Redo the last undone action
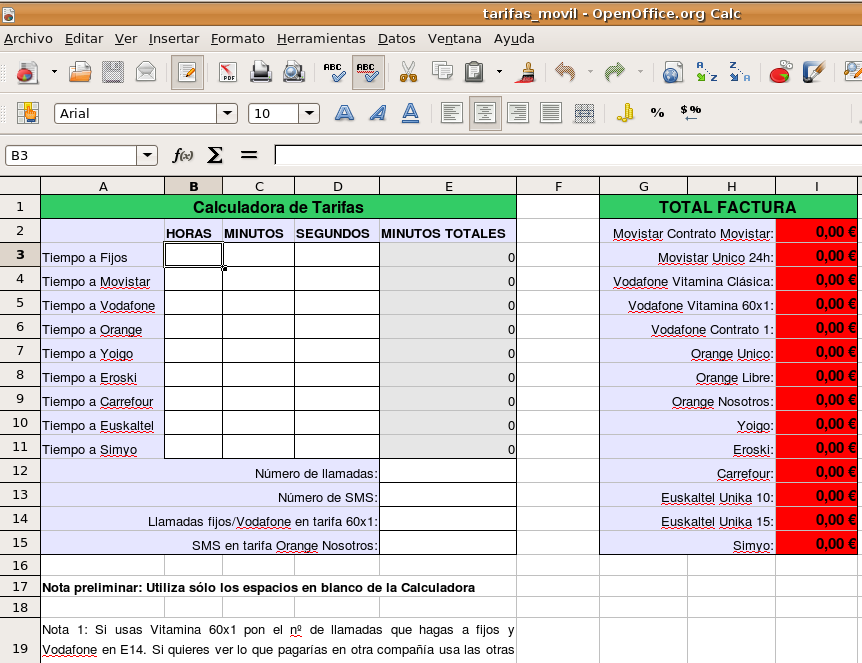 615,72
